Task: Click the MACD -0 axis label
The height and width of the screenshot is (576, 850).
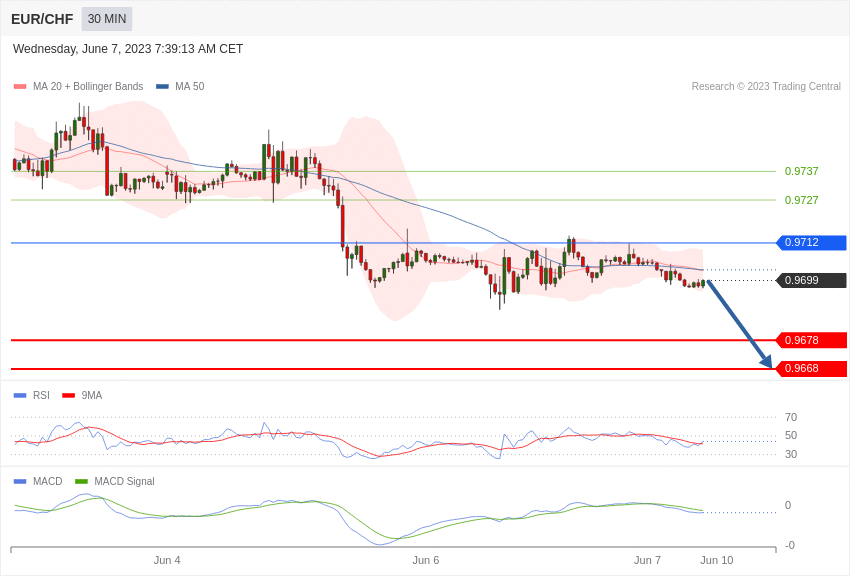Action: tap(790, 545)
